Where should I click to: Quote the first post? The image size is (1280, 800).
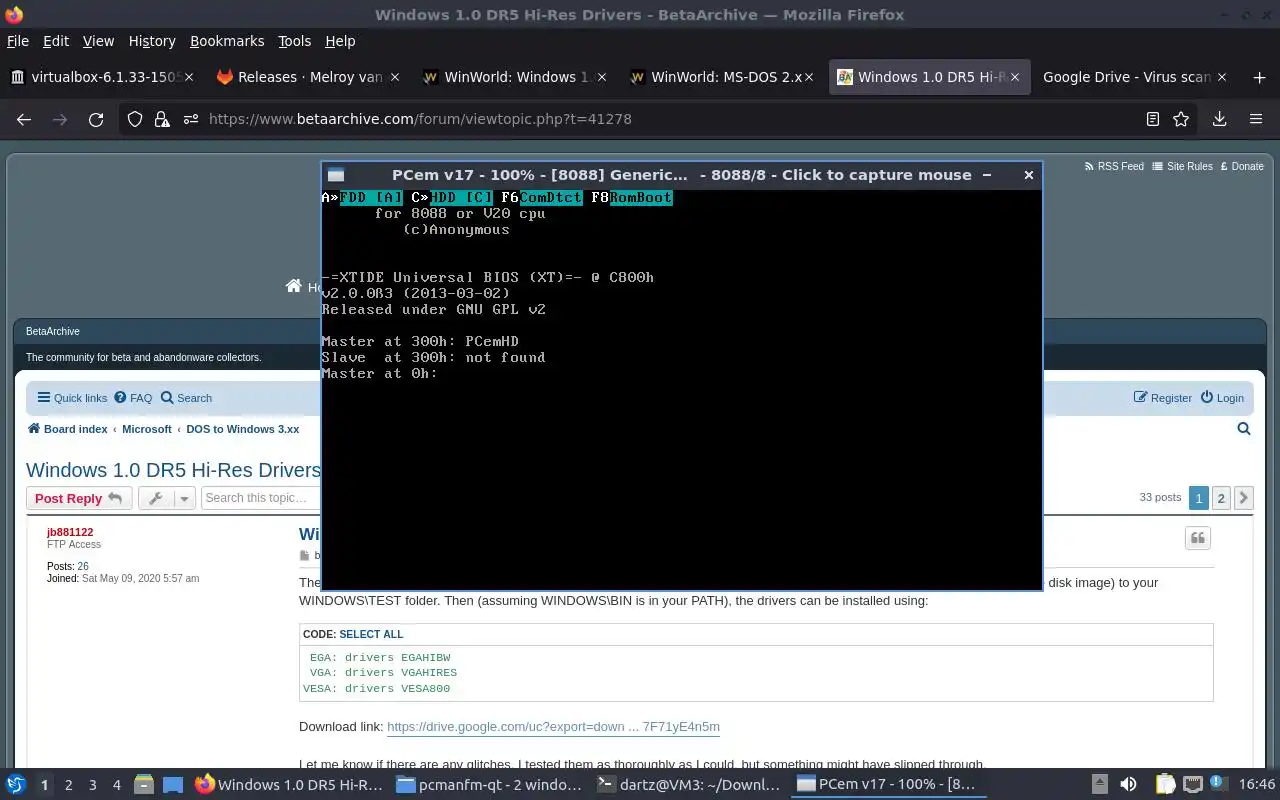tap(1198, 539)
